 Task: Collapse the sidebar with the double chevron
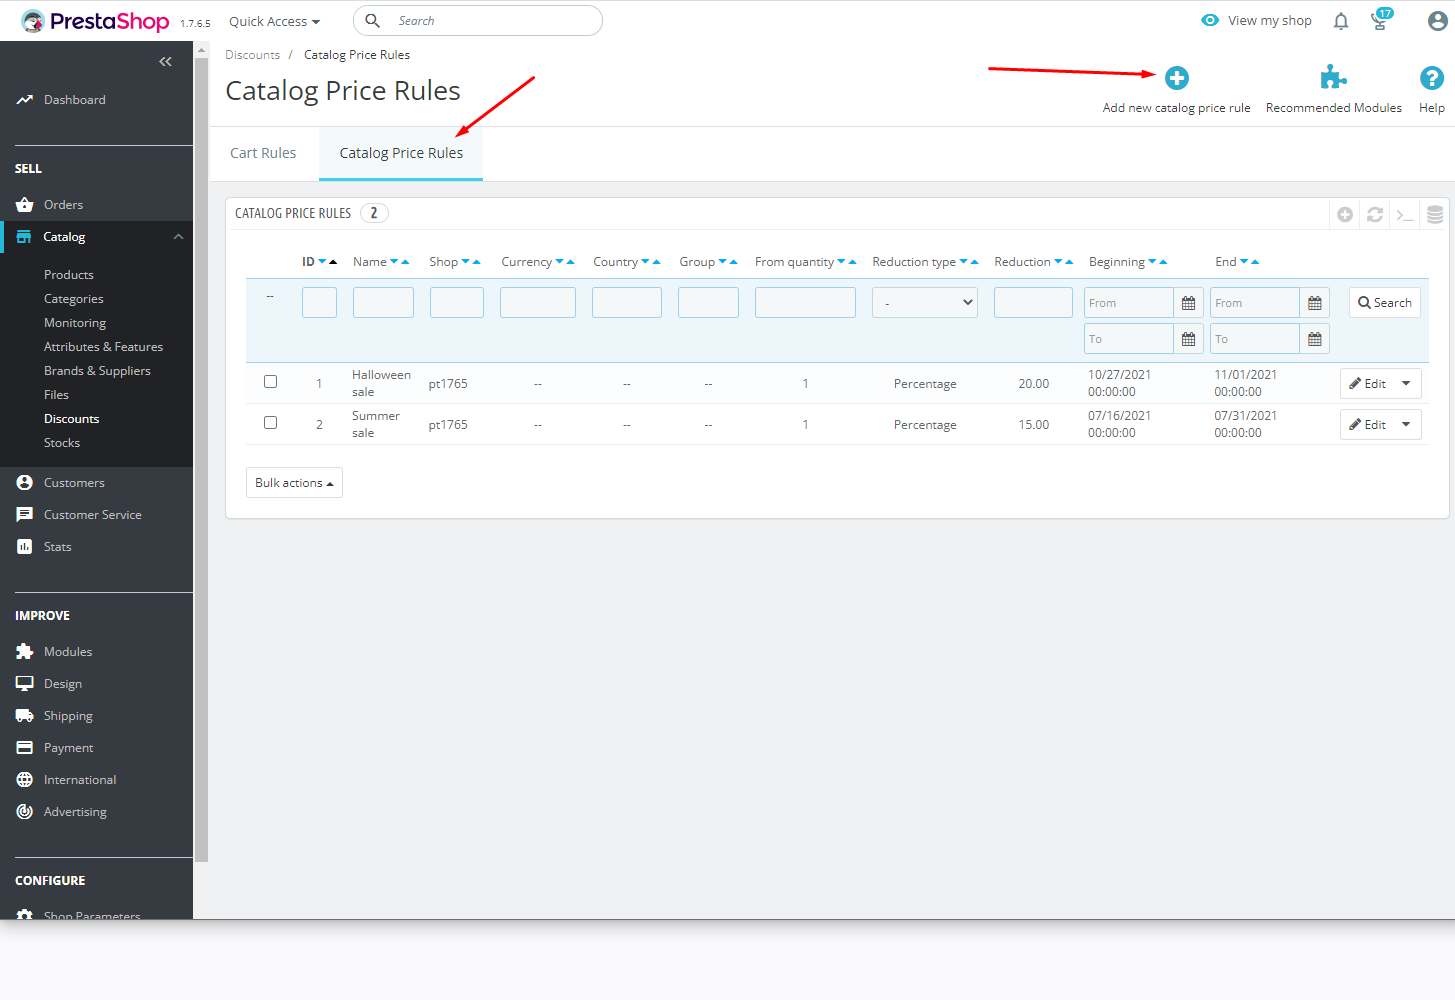[x=166, y=62]
